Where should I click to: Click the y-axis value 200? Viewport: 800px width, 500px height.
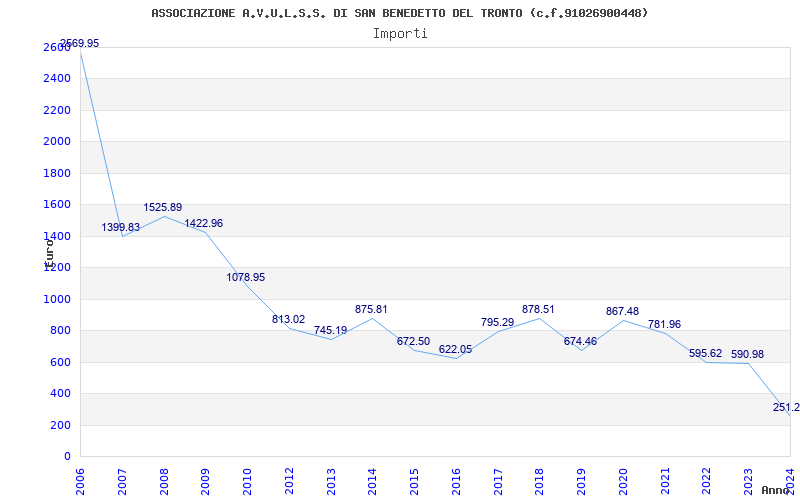[x=61, y=425]
